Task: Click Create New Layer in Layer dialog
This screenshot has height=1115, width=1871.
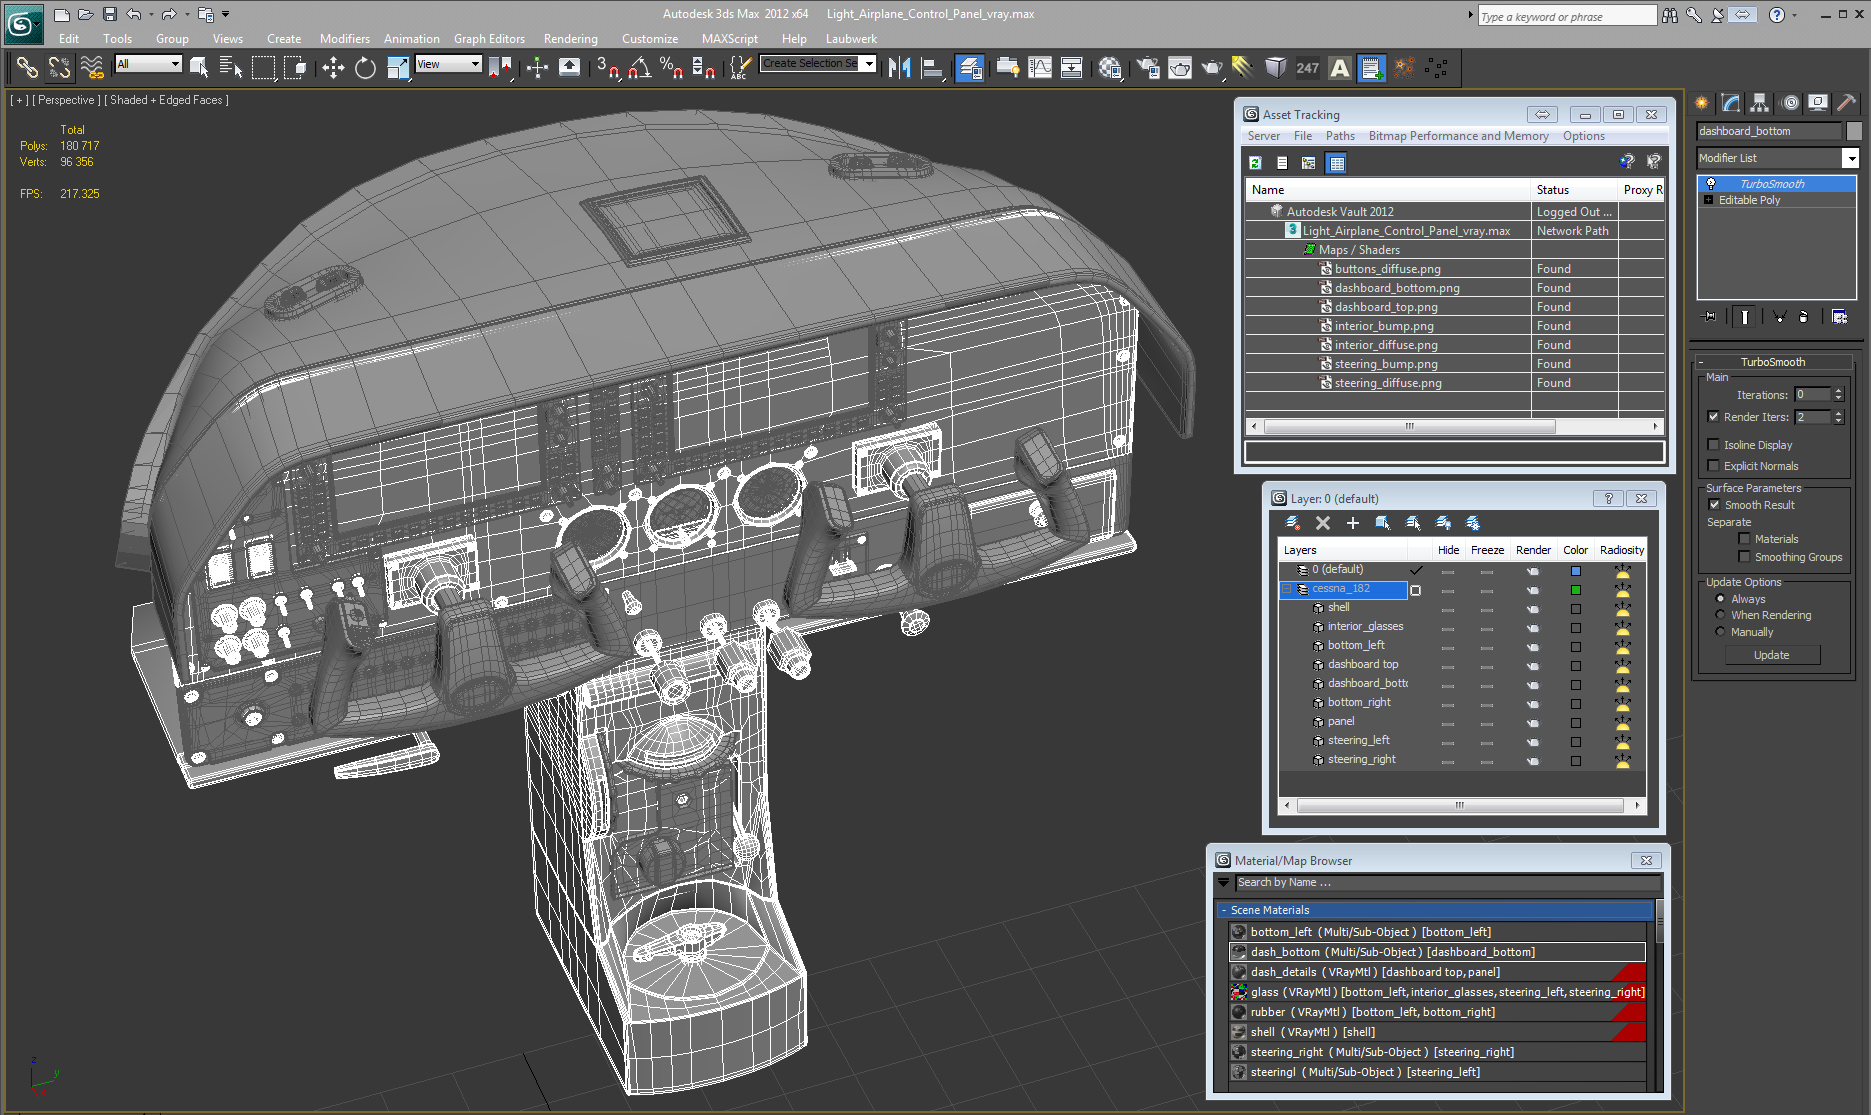Action: [x=1292, y=523]
